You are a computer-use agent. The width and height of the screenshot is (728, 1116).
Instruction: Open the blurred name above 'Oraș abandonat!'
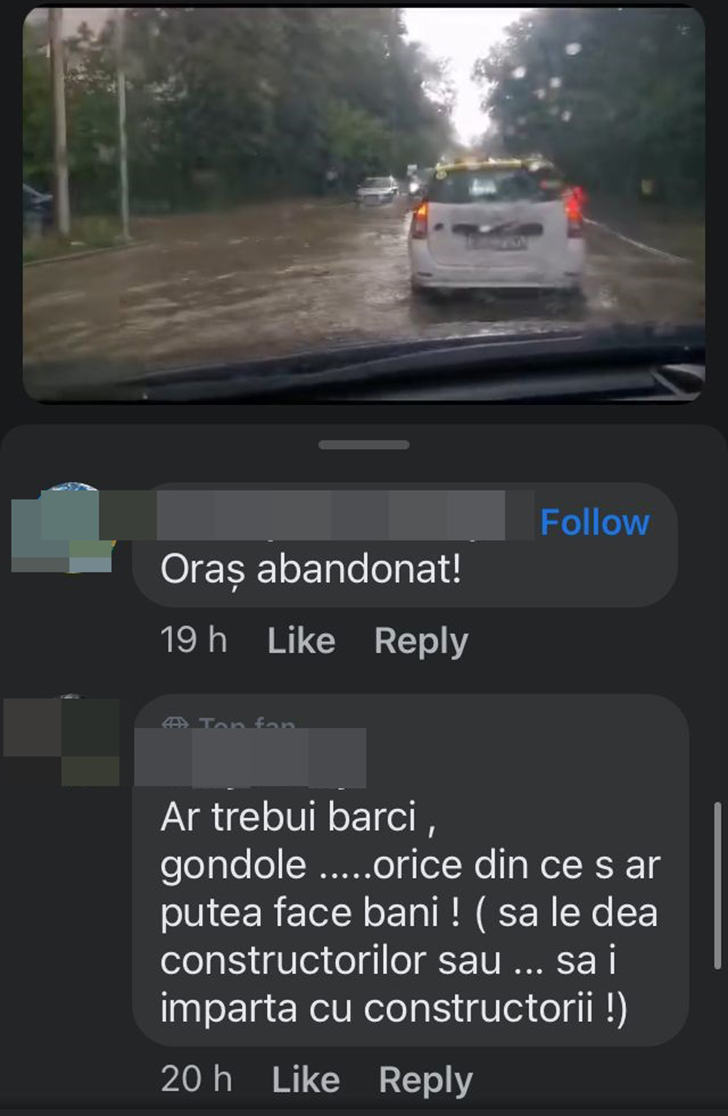coord(331,515)
